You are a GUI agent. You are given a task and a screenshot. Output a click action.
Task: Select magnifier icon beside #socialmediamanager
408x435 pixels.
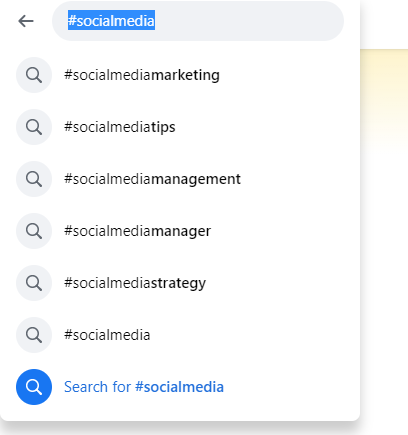(x=34, y=231)
